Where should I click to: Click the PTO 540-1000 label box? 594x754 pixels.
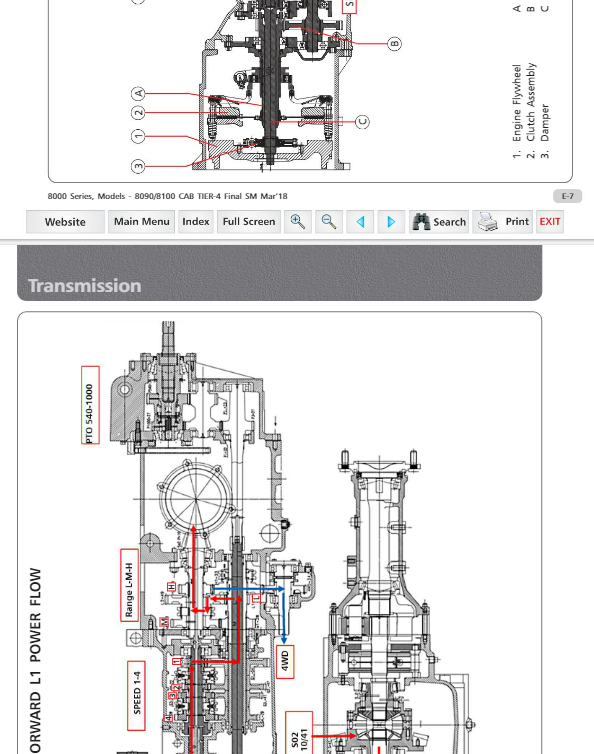pyautogui.click(x=90, y=405)
